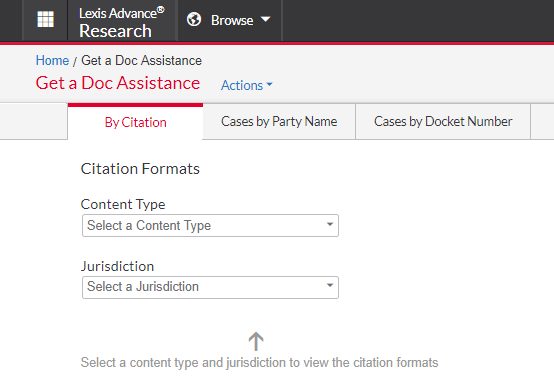
Task: Click the small caret next to Actions
Action: (x=270, y=84)
